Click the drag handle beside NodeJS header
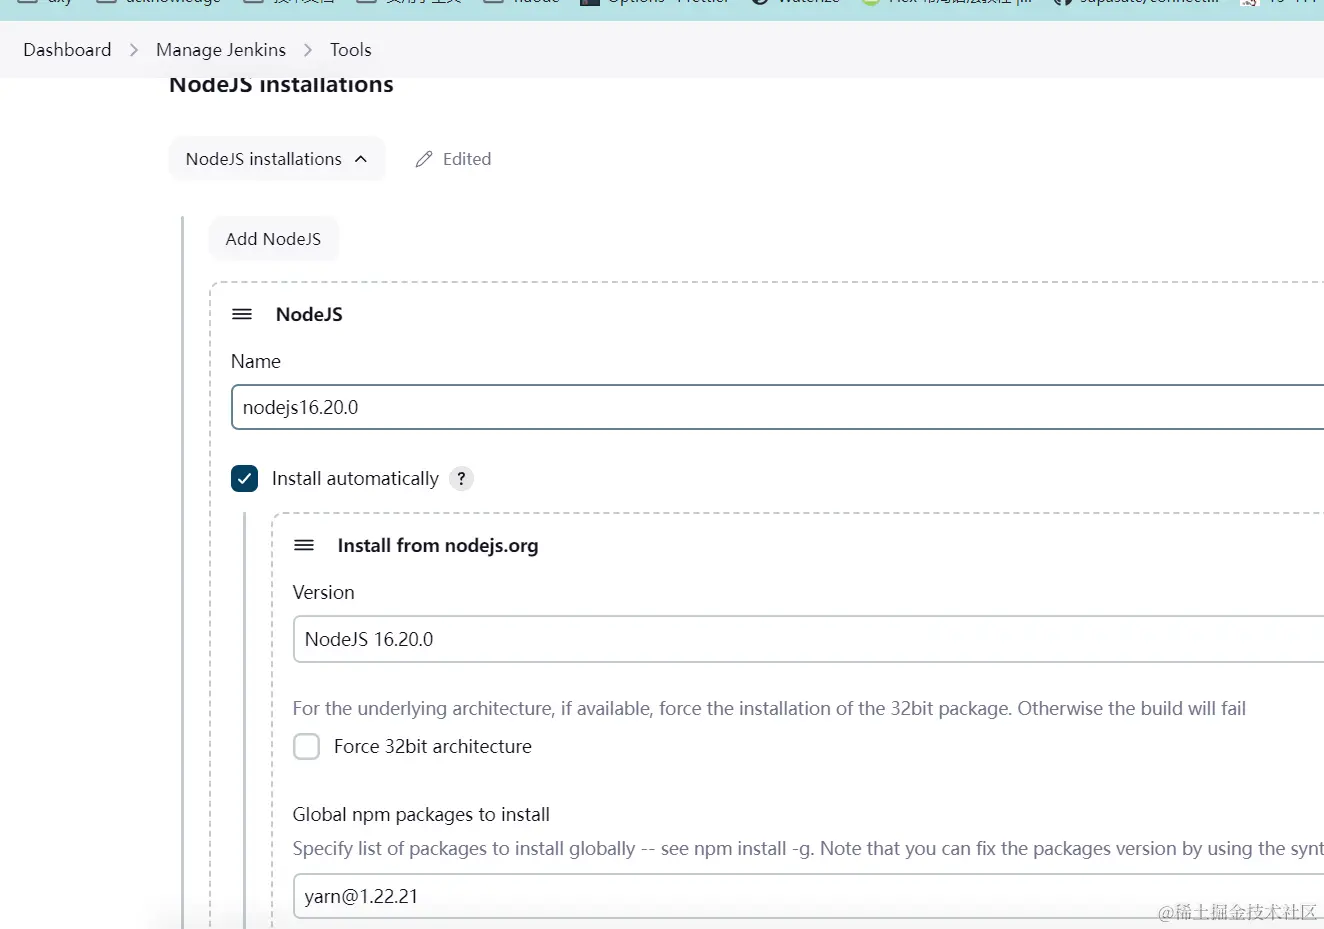This screenshot has width=1324, height=929. coord(242,314)
